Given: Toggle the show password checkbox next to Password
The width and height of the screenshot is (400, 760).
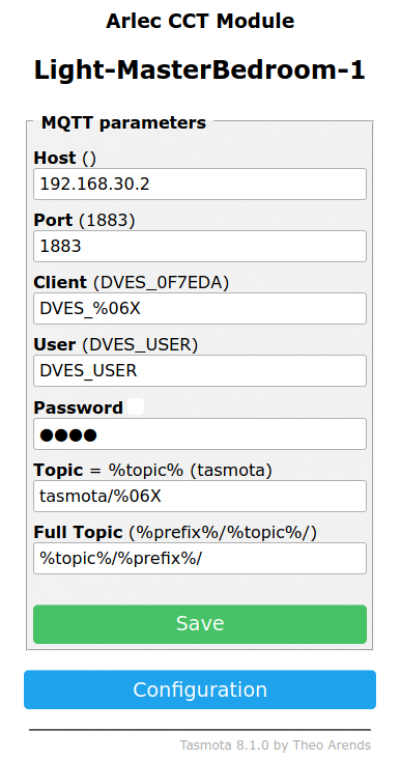Looking at the screenshot, I should pos(136,407).
